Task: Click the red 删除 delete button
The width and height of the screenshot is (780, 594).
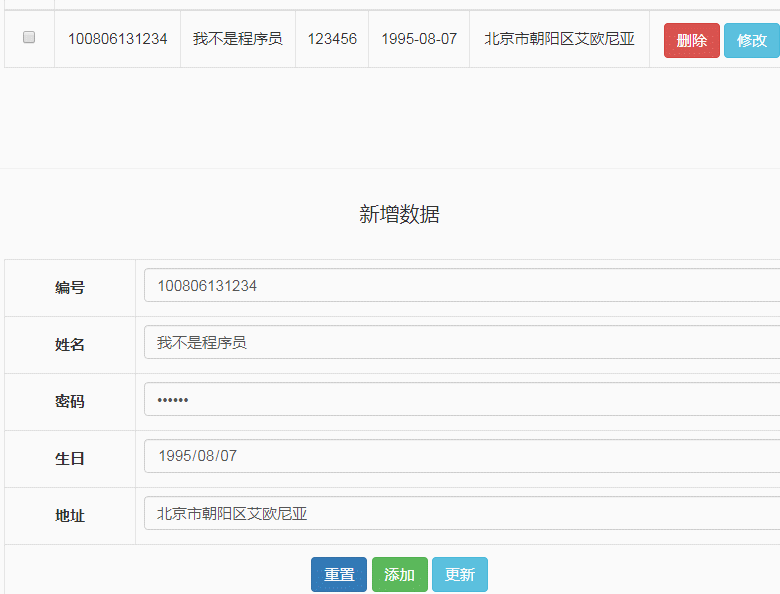Action: (691, 40)
